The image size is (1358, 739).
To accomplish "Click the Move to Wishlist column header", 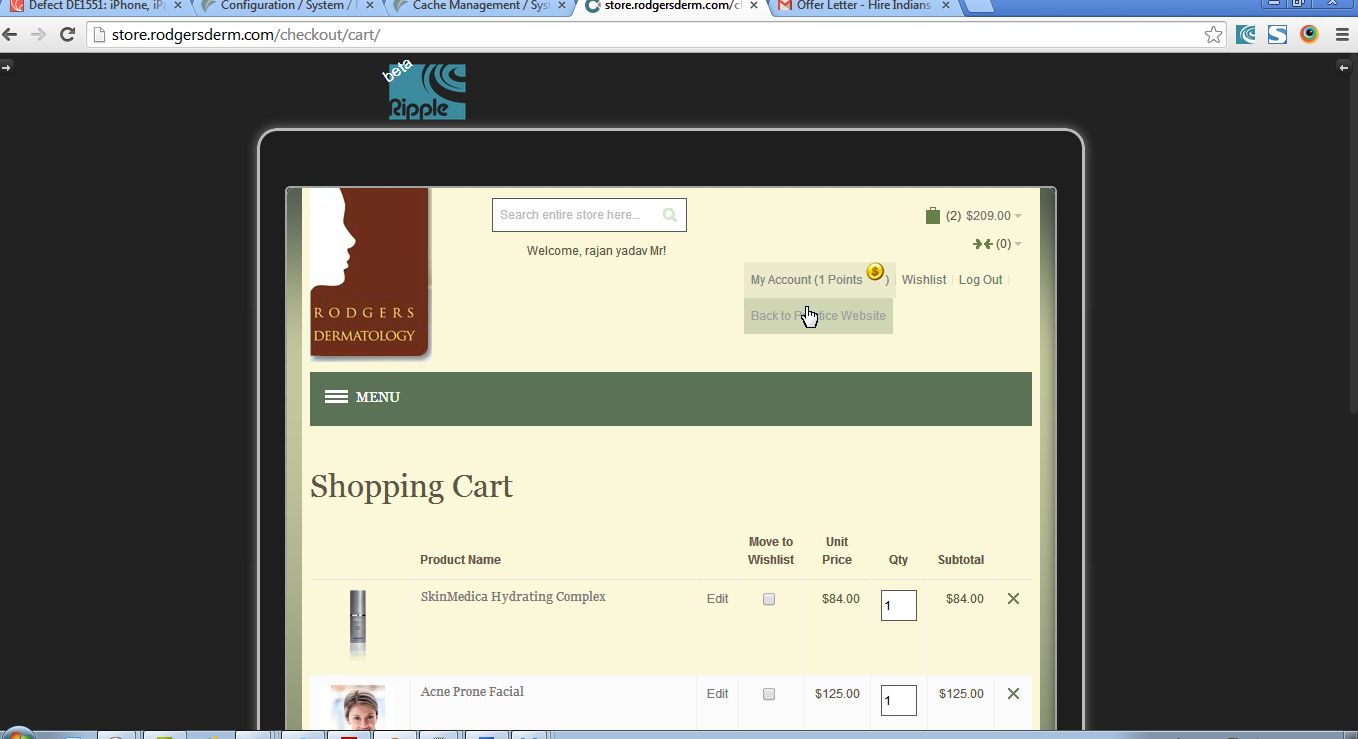I will 771,551.
